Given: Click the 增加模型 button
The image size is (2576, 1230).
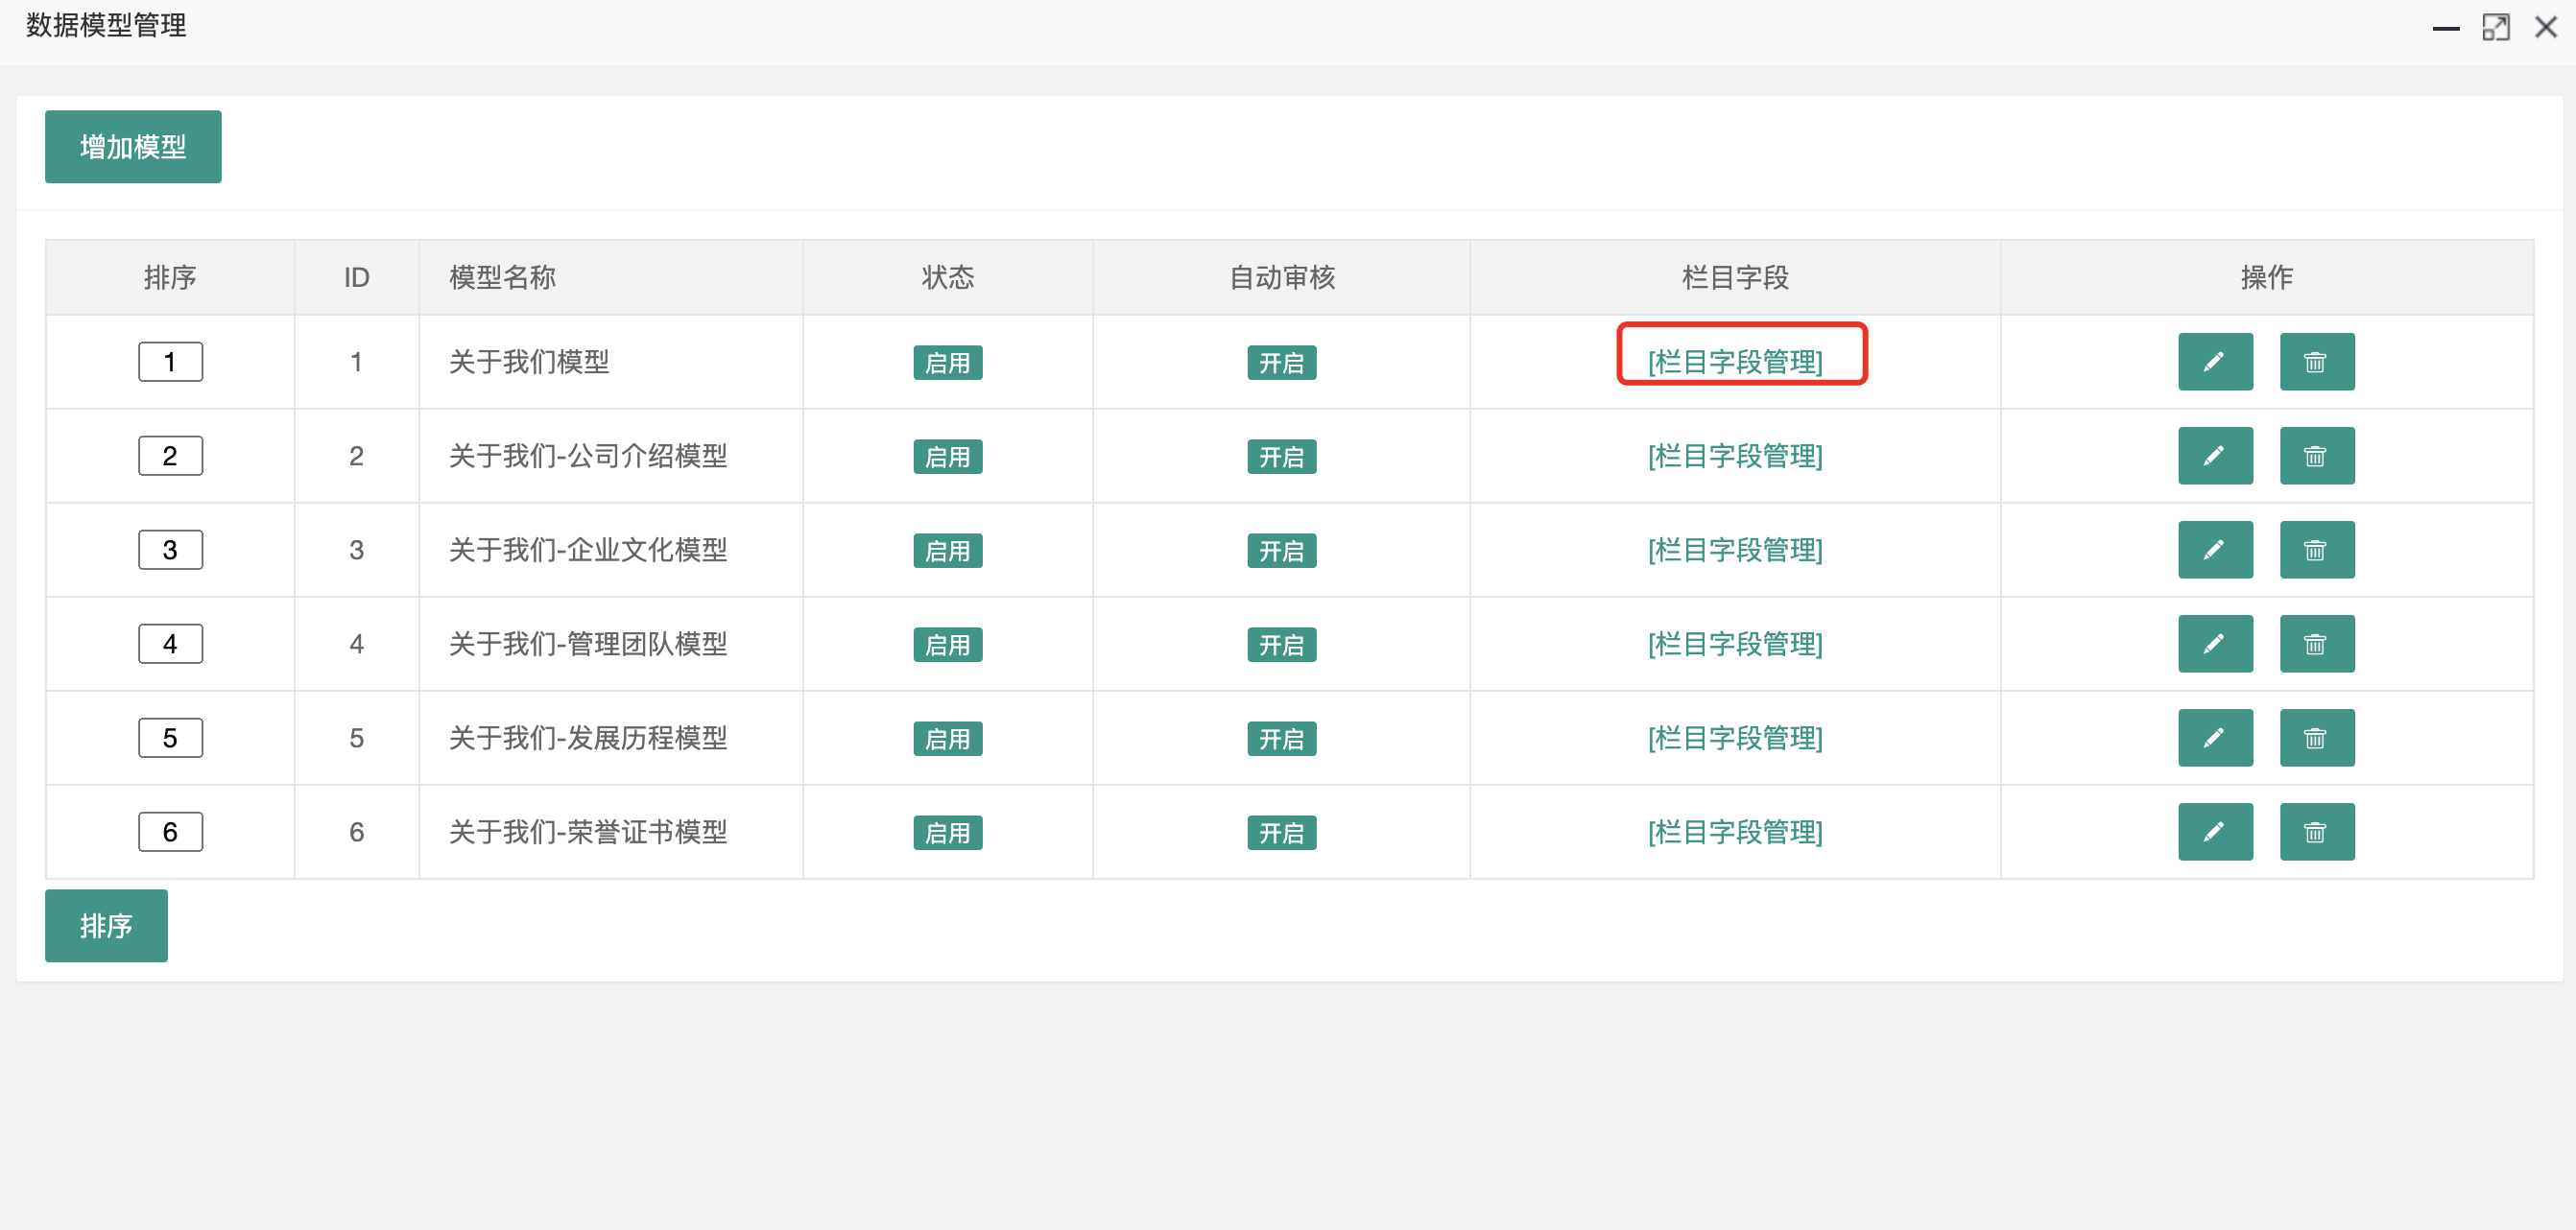Looking at the screenshot, I should tap(133, 147).
